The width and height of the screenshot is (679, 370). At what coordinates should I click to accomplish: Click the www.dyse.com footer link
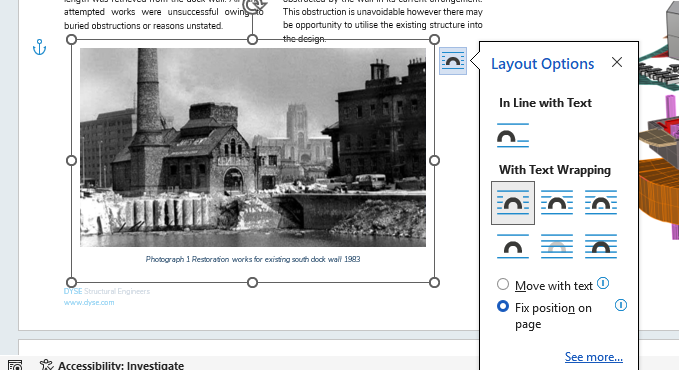coord(89,302)
